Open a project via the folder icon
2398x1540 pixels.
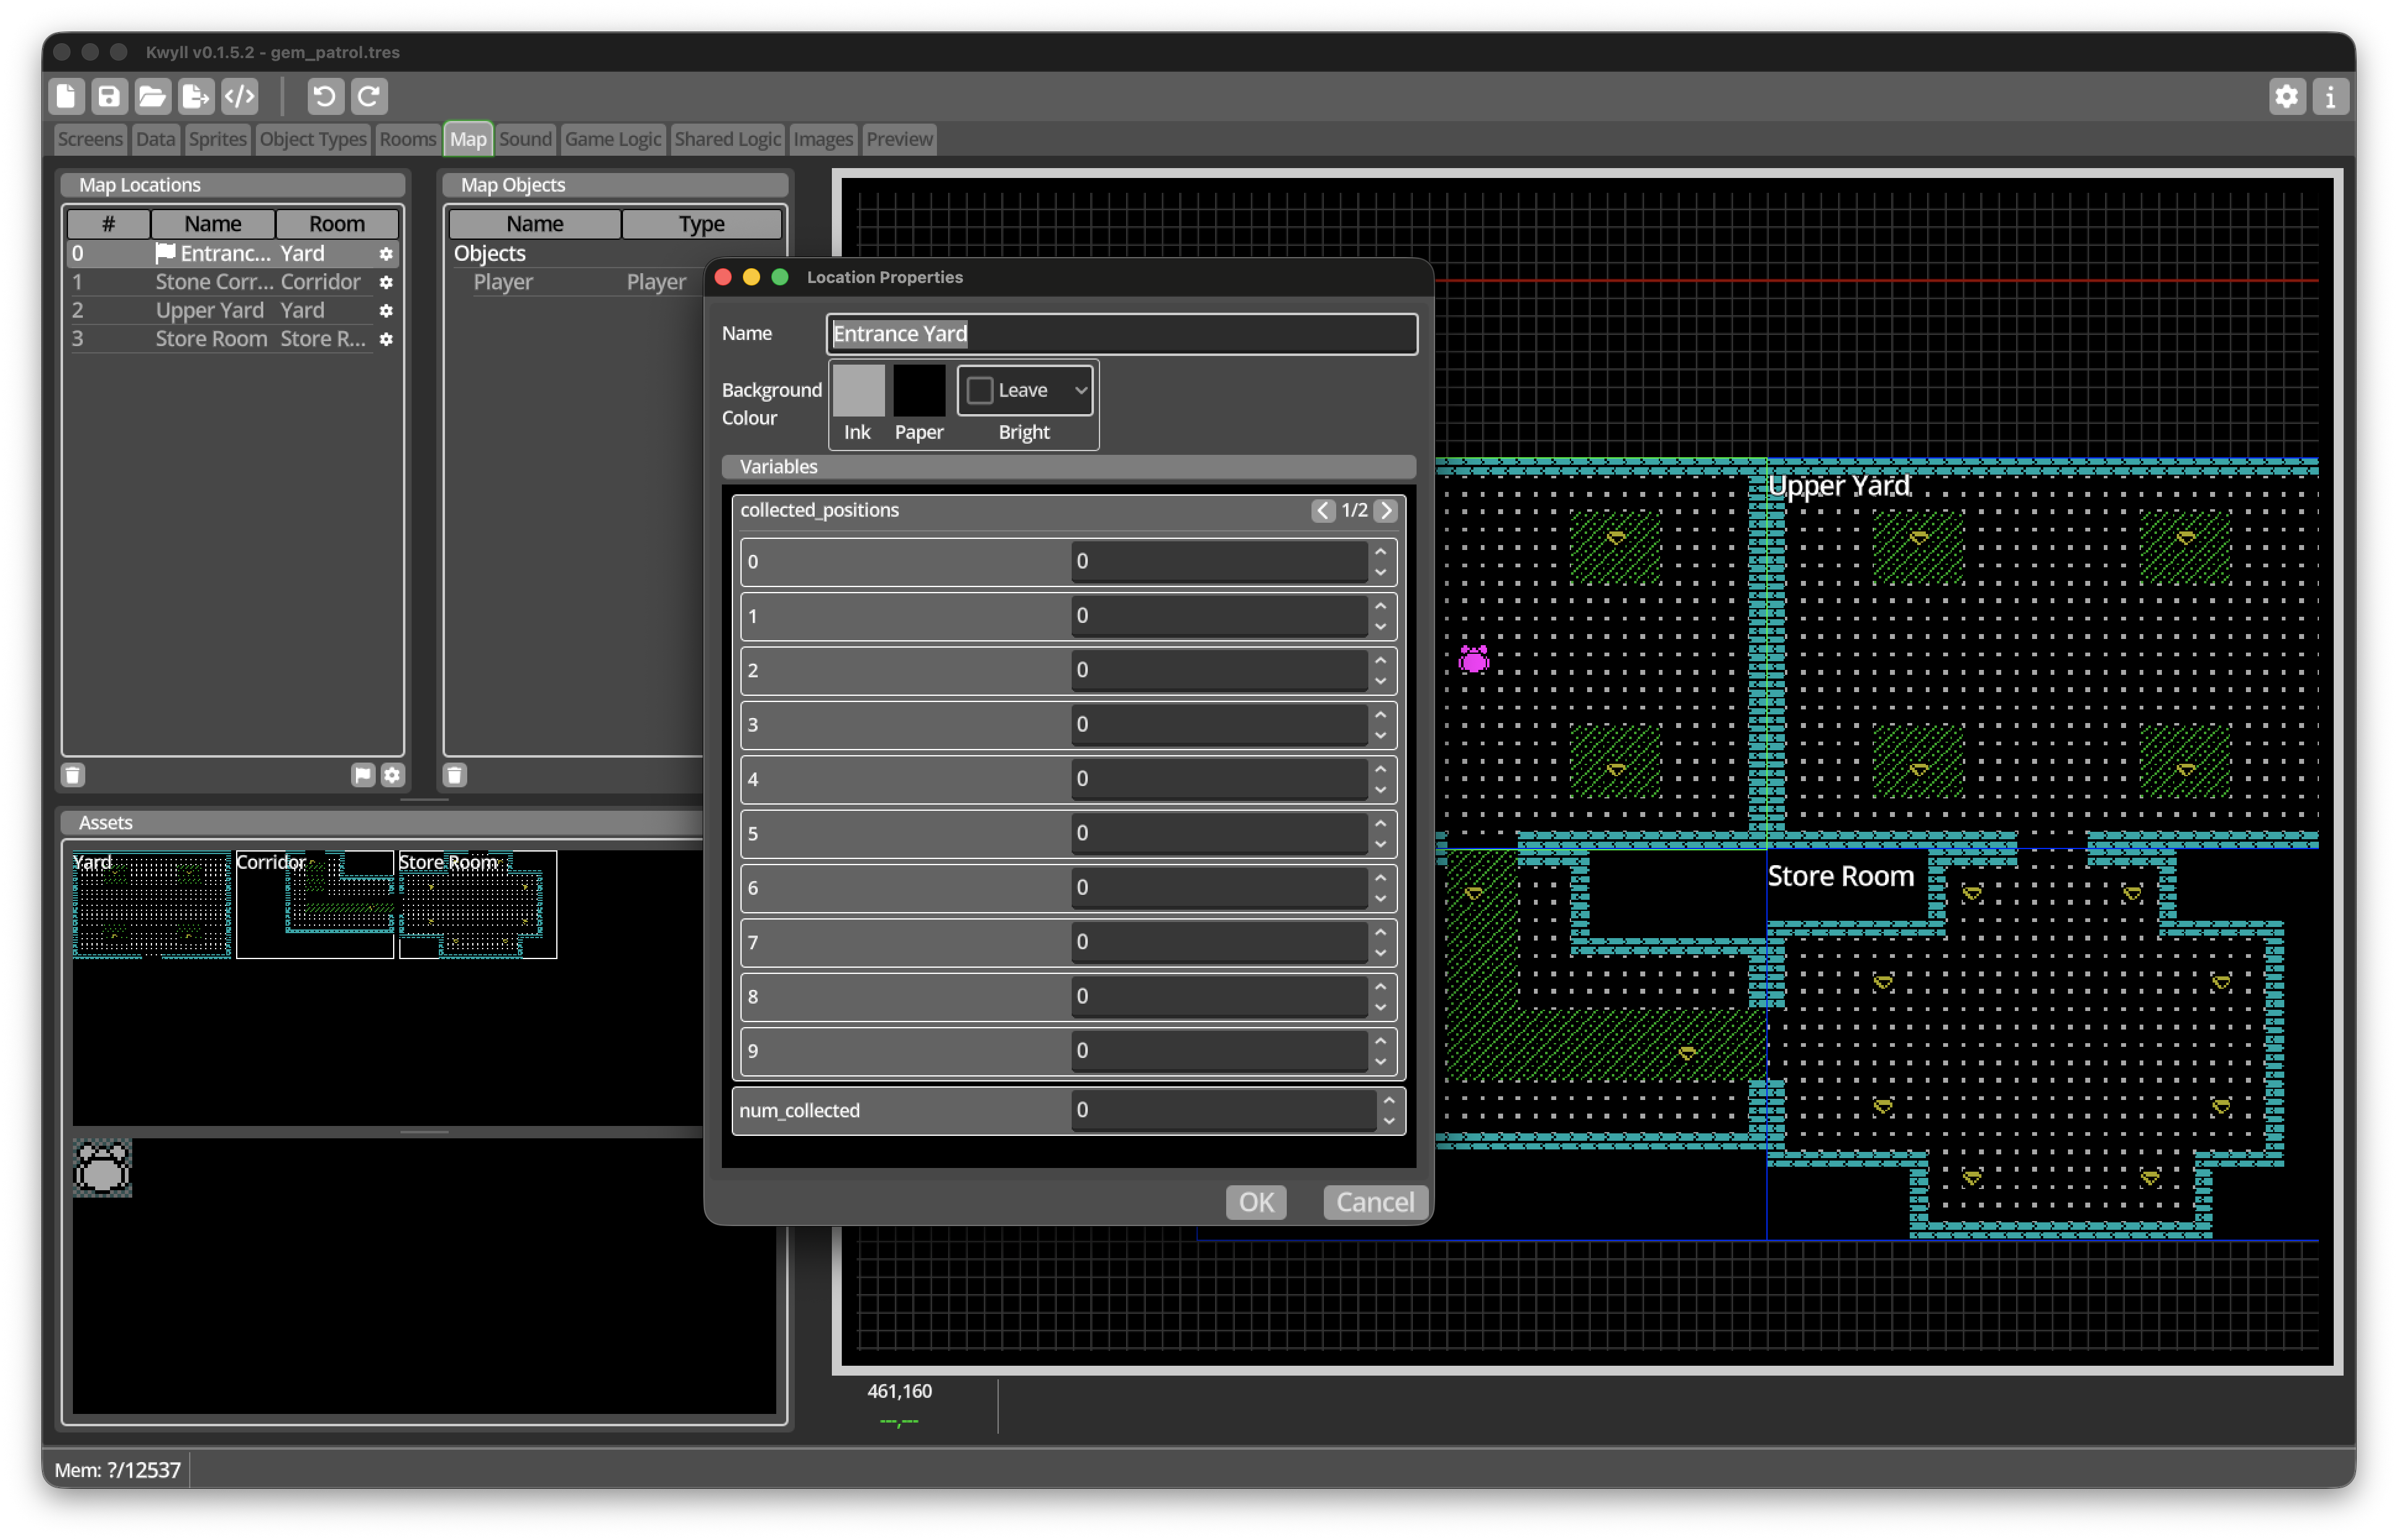152,96
